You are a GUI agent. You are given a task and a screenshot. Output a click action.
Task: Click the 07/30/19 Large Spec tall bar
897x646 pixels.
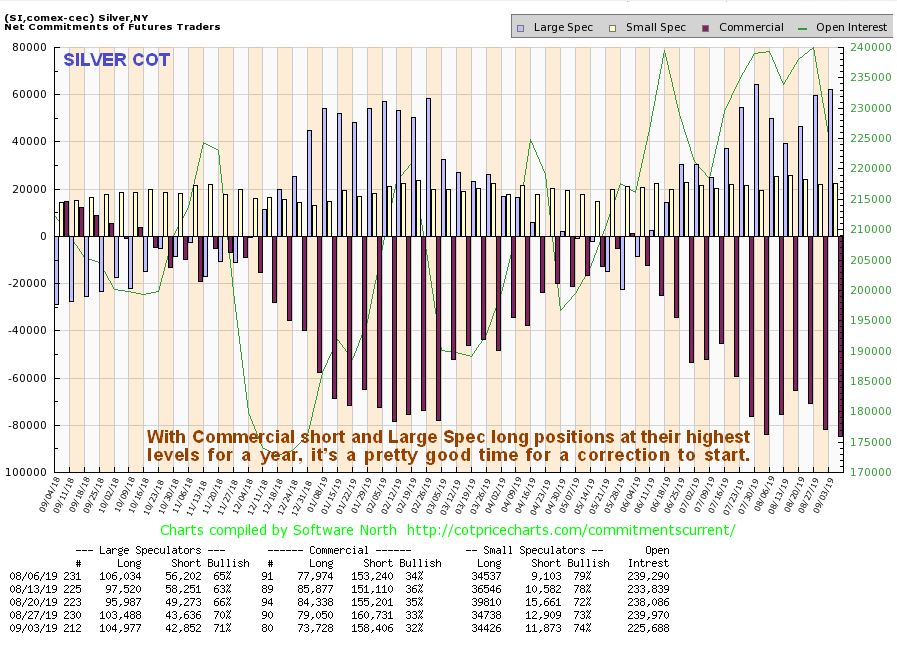(756, 160)
